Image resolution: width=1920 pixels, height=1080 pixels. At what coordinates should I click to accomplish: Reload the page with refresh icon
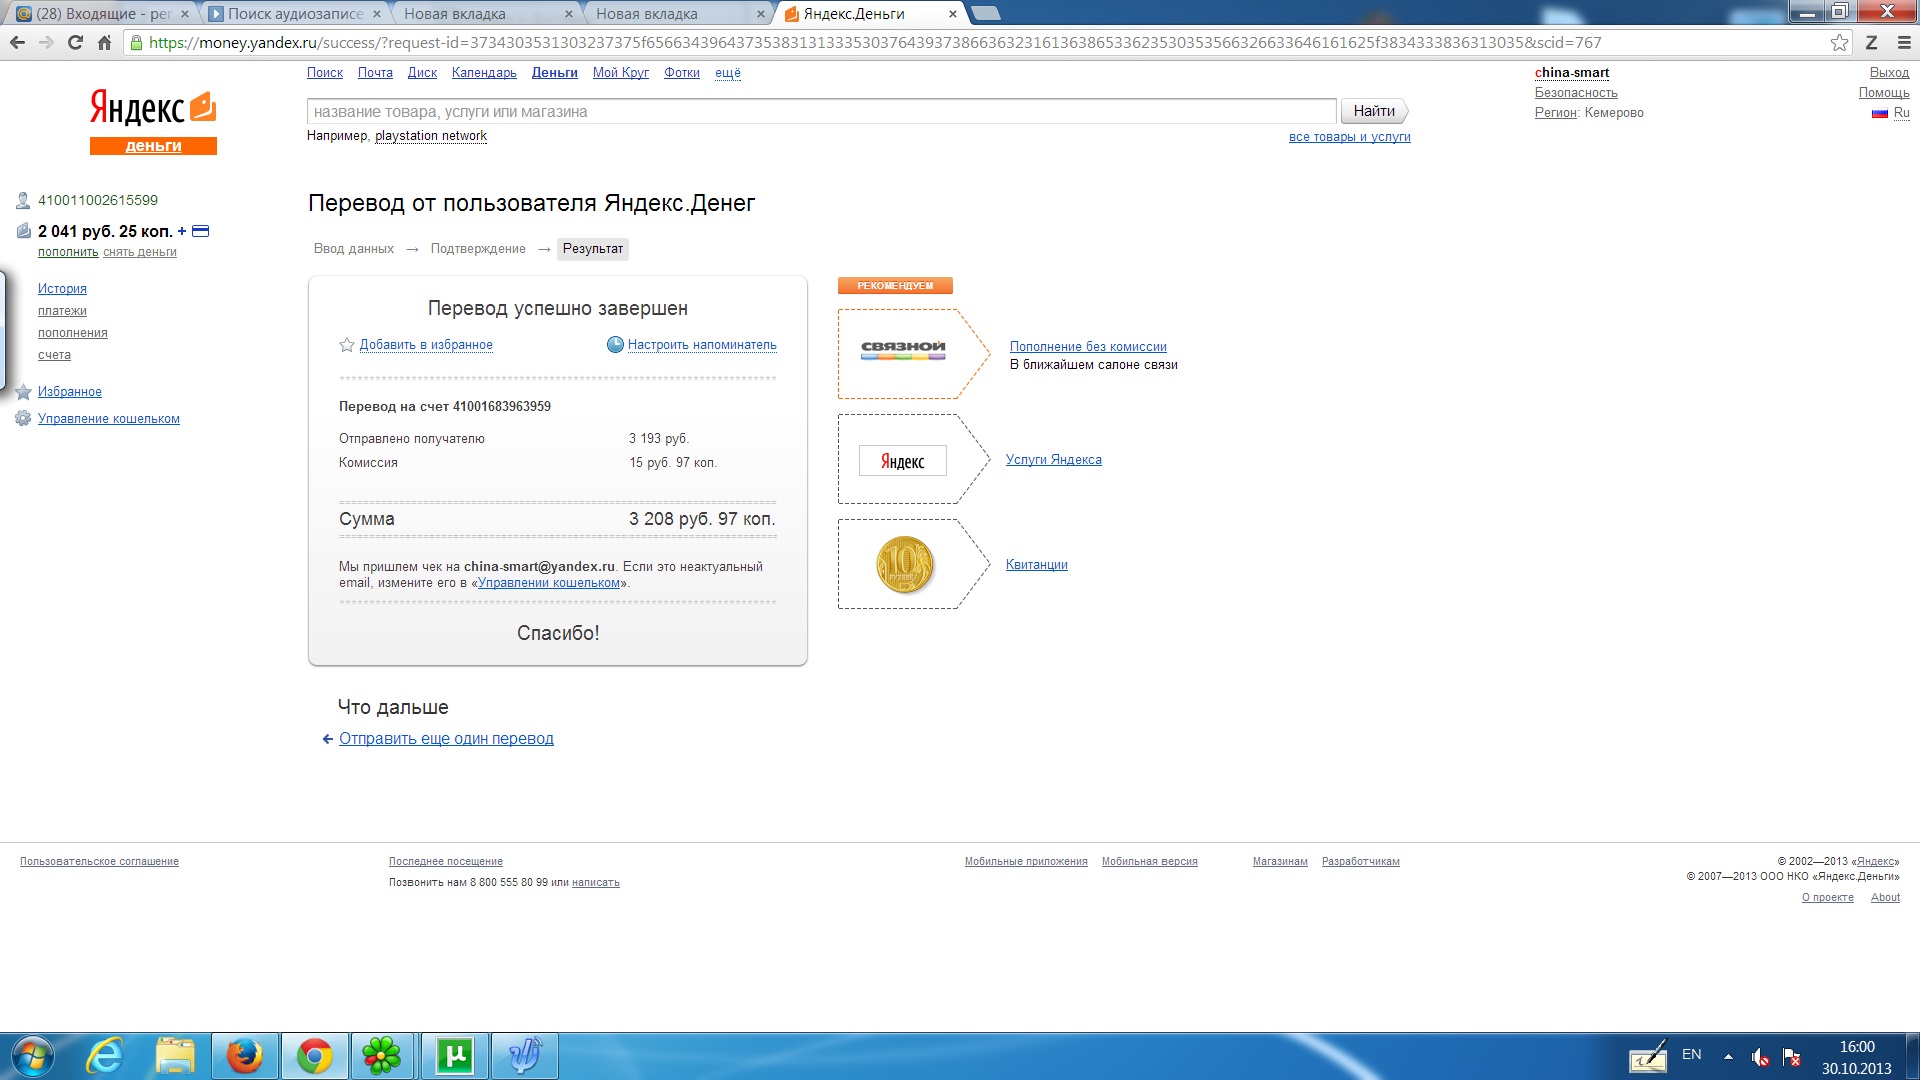[75, 42]
